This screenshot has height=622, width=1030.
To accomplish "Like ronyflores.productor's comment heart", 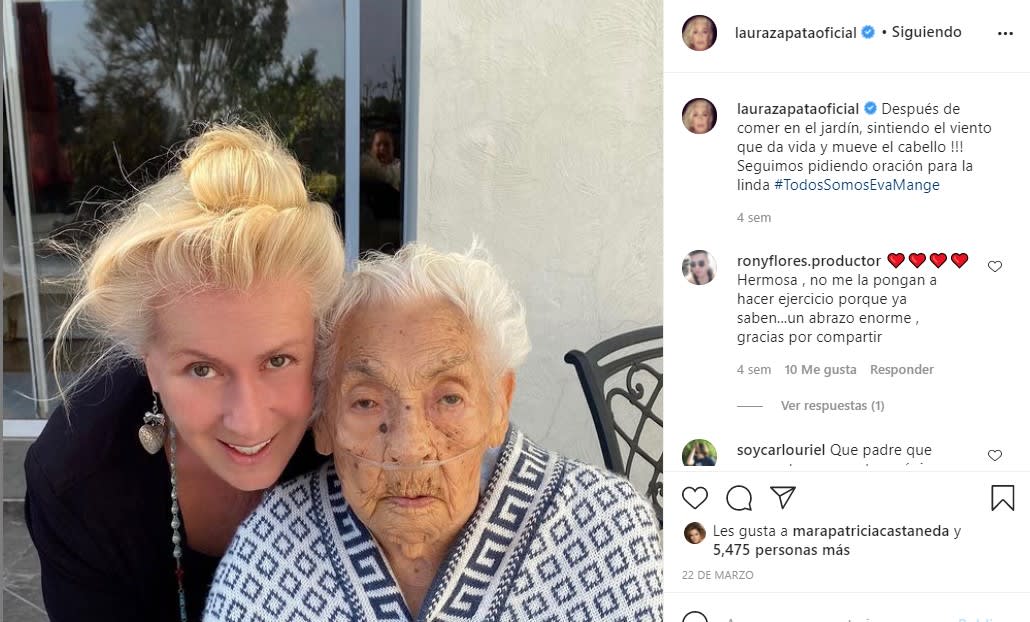I will (995, 266).
